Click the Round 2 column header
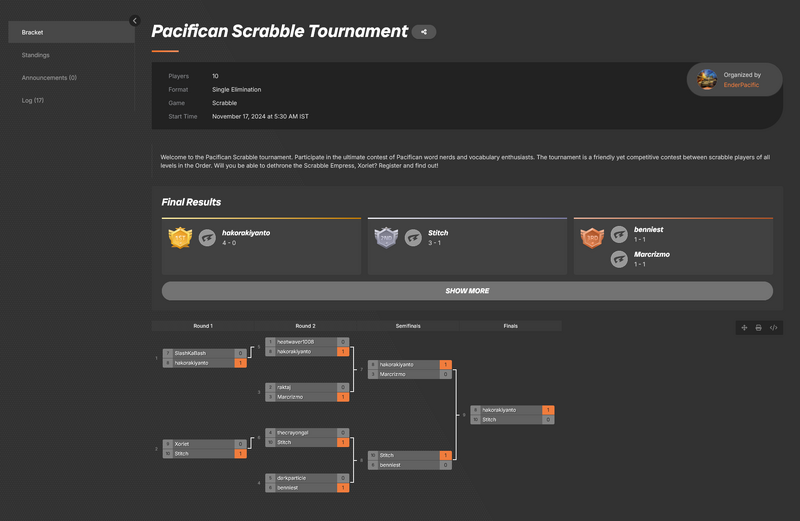Viewport: 800px width, 521px height. click(306, 326)
